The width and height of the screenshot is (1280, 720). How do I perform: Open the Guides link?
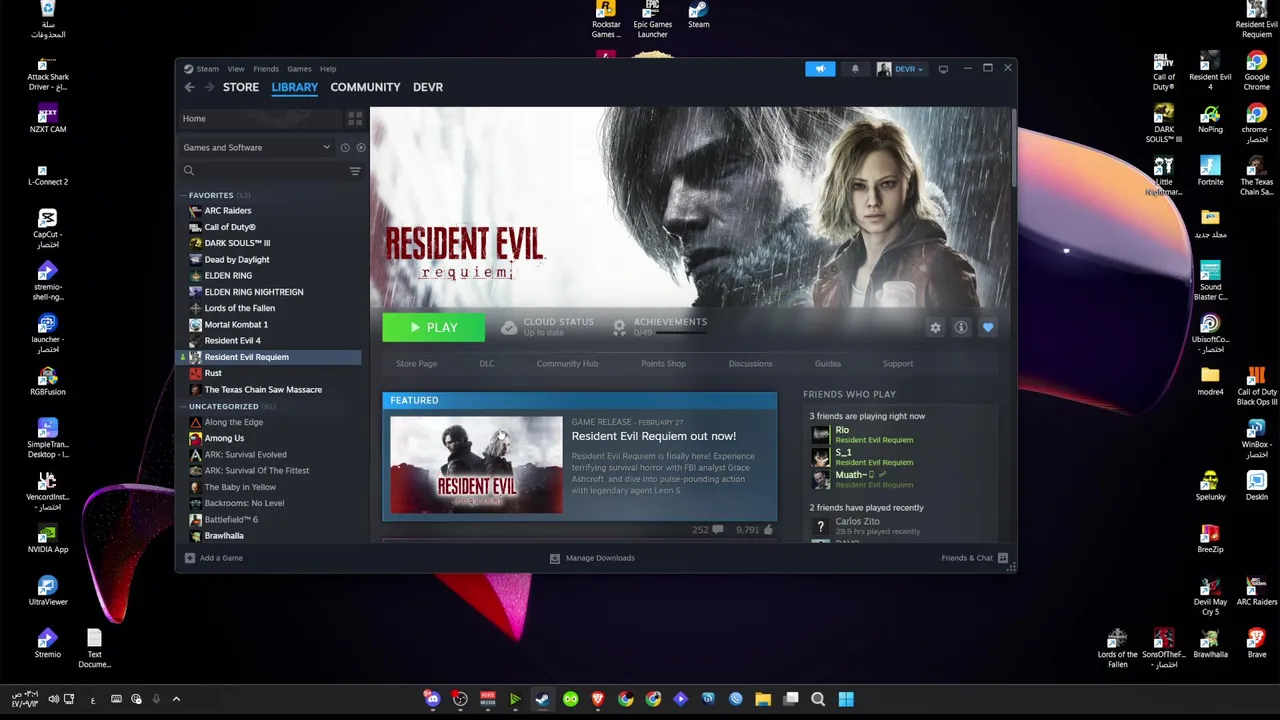[827, 364]
